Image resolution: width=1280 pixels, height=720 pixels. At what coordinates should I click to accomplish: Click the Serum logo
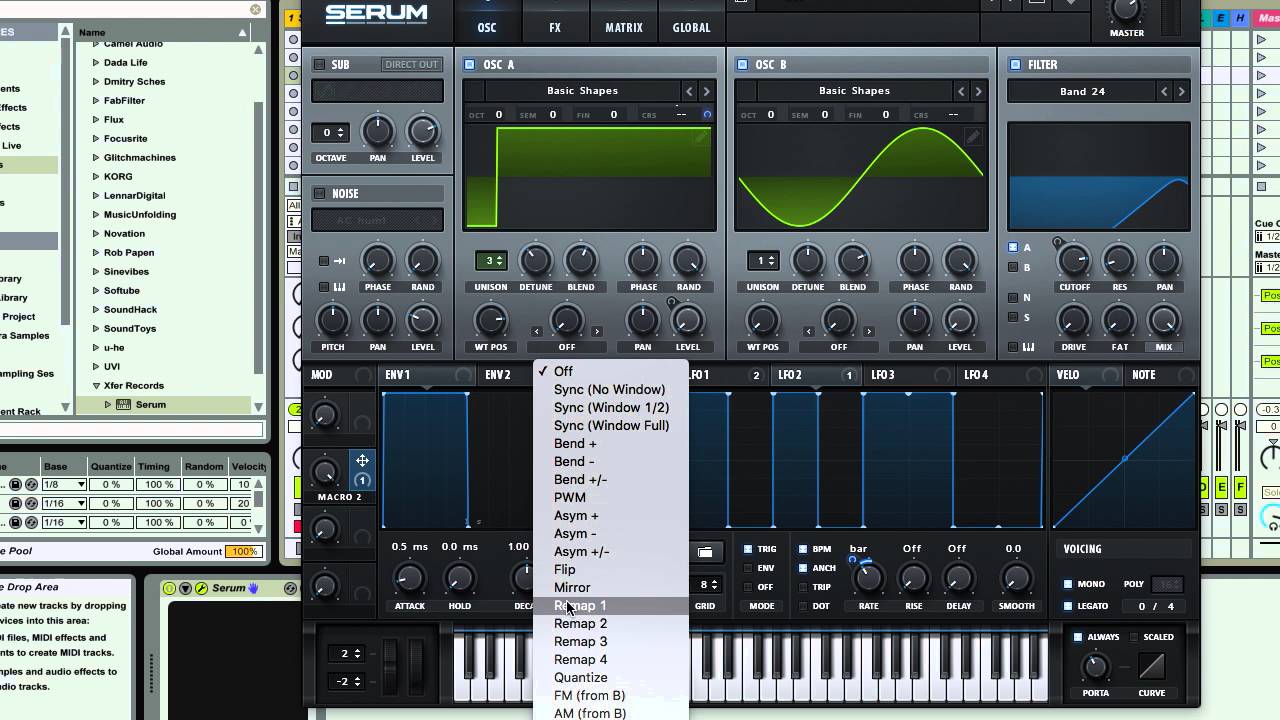pyautogui.click(x=377, y=14)
